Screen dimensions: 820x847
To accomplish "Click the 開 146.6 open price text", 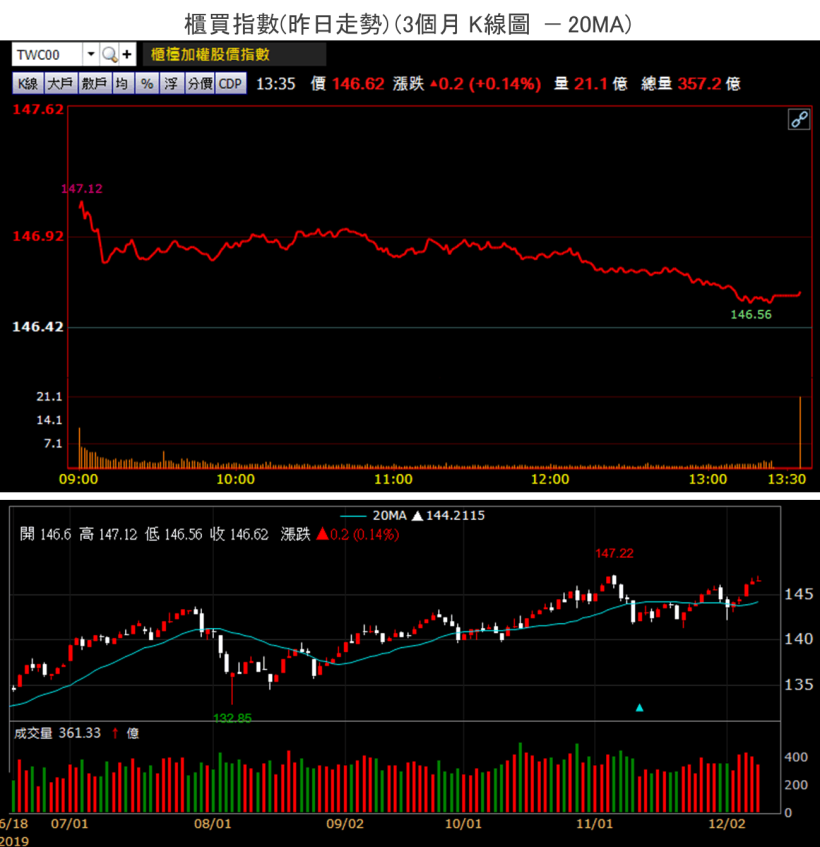I will tap(45, 534).
